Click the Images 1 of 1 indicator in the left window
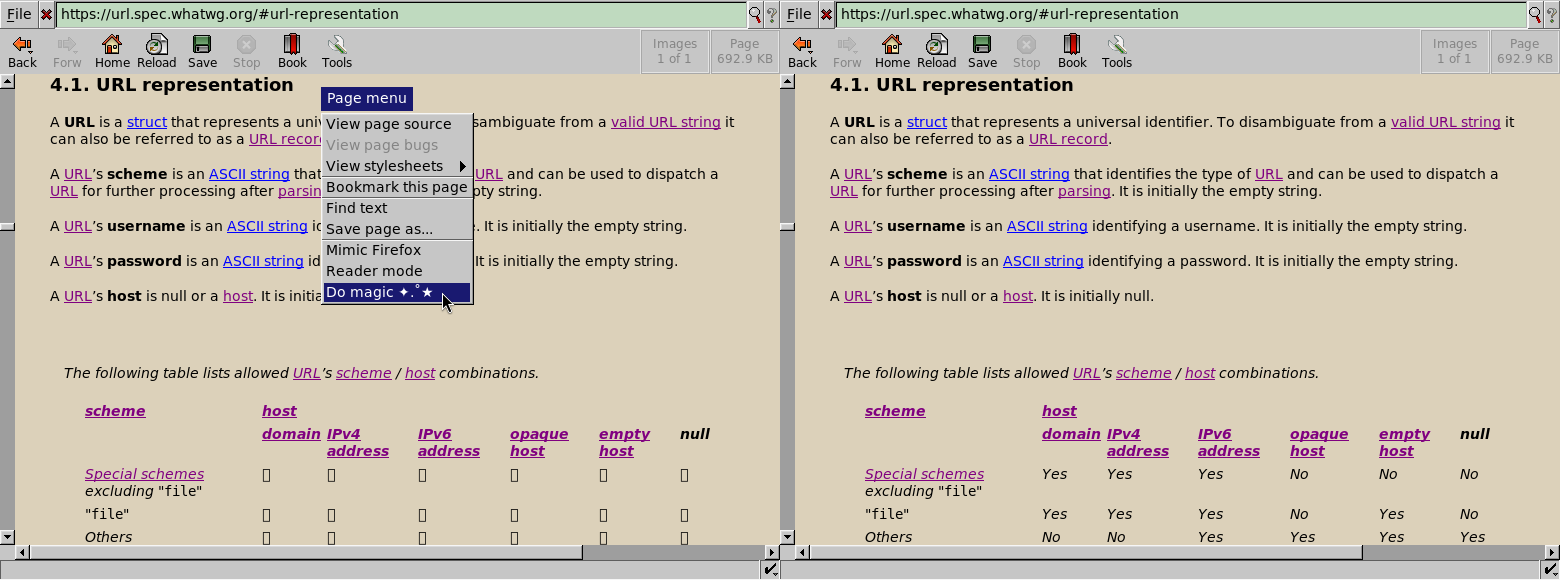1560x580 pixels. [x=674, y=51]
